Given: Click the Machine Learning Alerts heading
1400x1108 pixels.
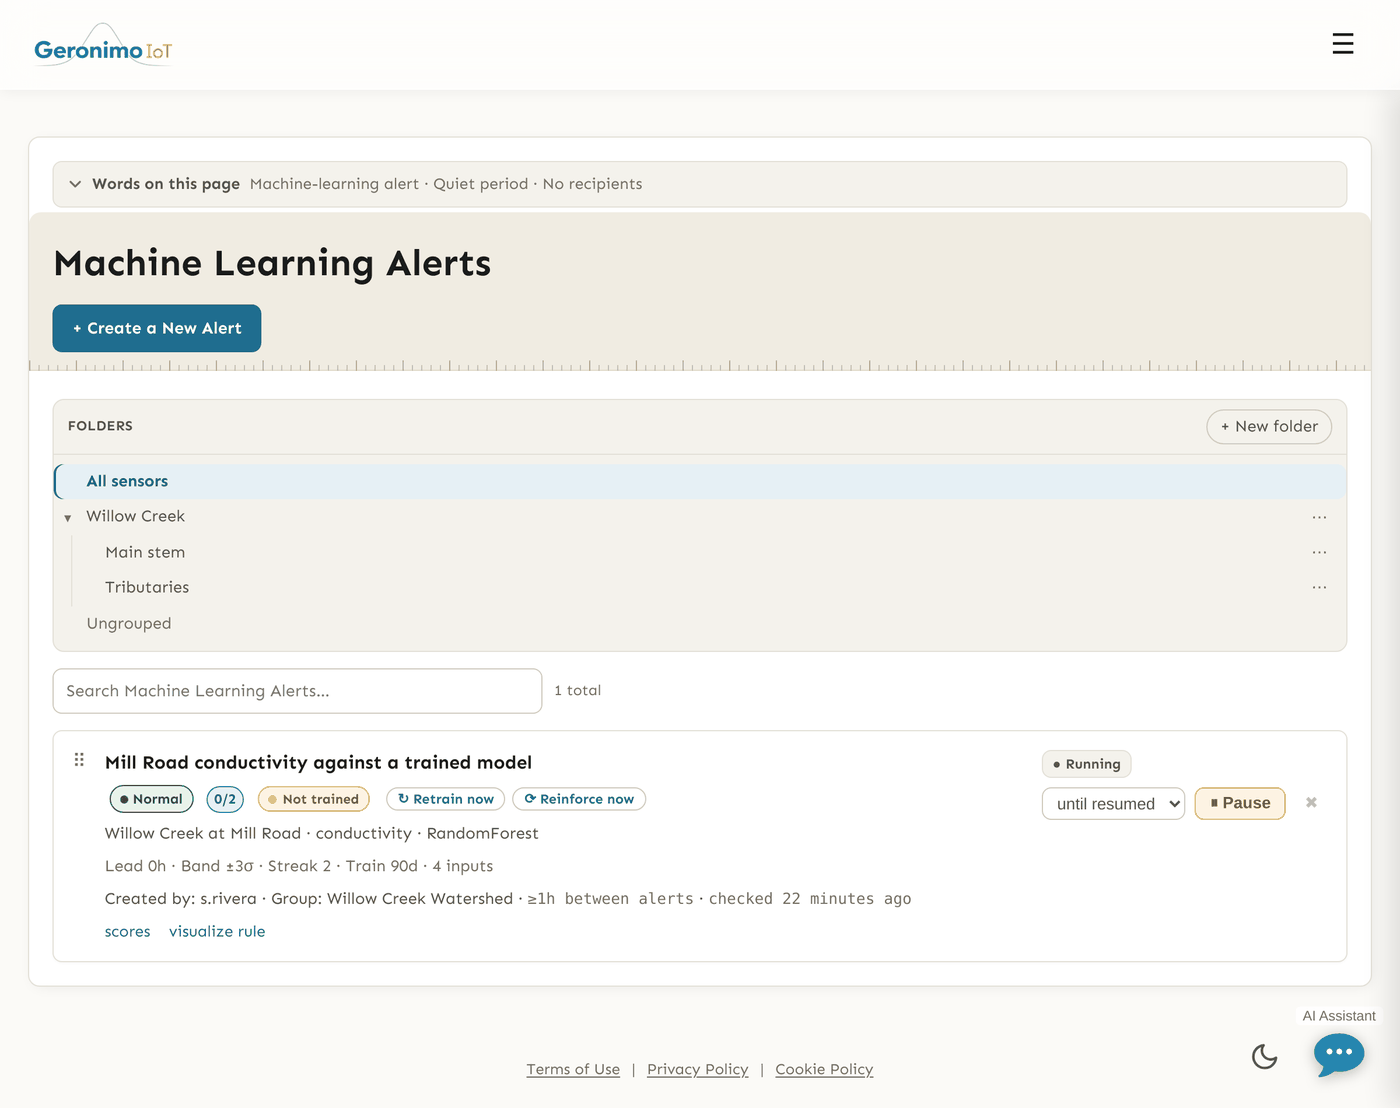Looking at the screenshot, I should [272, 263].
